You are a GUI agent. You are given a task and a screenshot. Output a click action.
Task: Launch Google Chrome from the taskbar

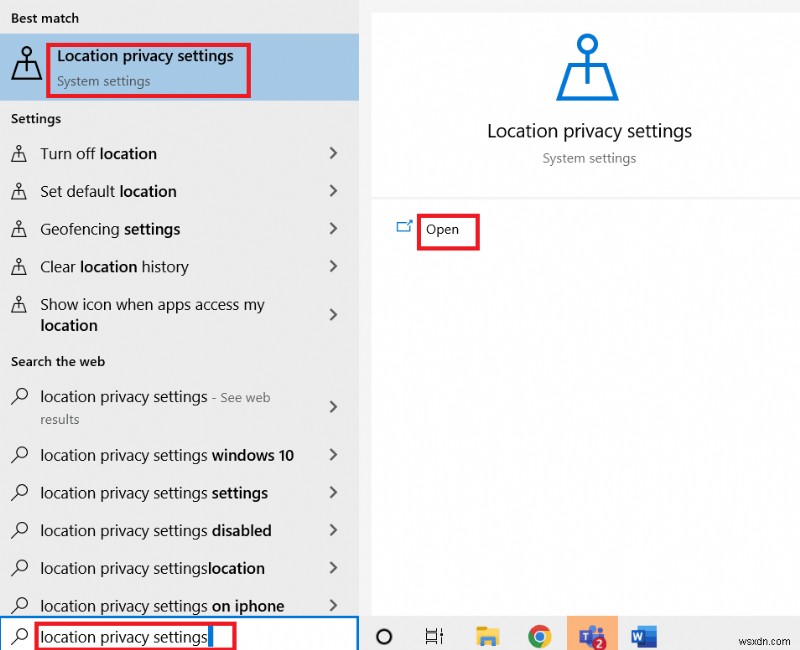[x=540, y=636]
